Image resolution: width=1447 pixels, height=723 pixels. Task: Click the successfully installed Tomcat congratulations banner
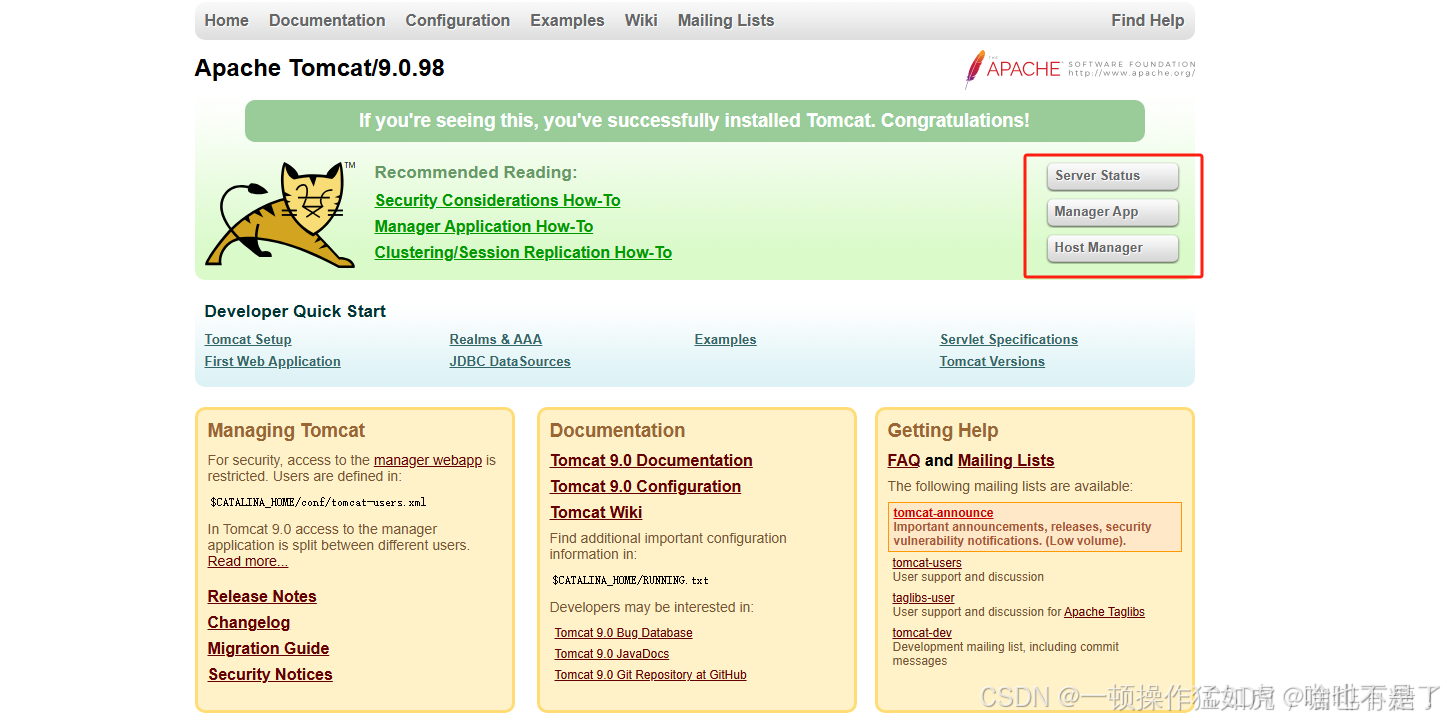(x=694, y=121)
